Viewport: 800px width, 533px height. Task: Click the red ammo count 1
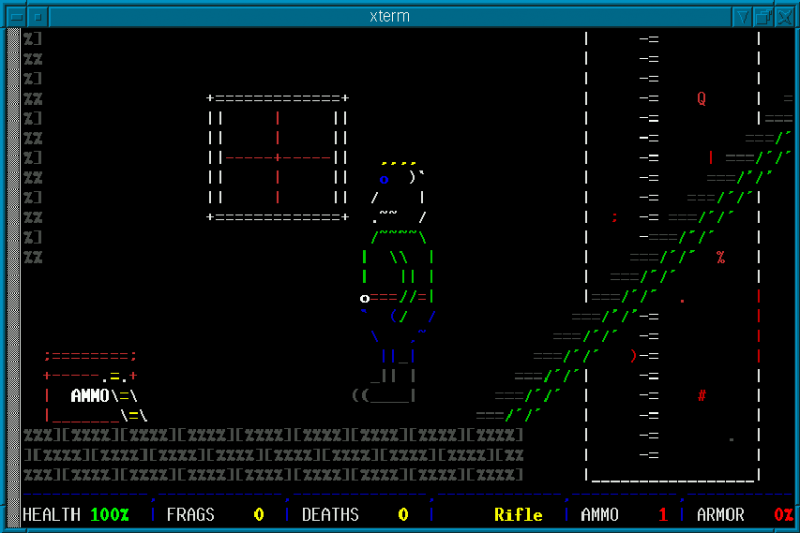(x=663, y=515)
